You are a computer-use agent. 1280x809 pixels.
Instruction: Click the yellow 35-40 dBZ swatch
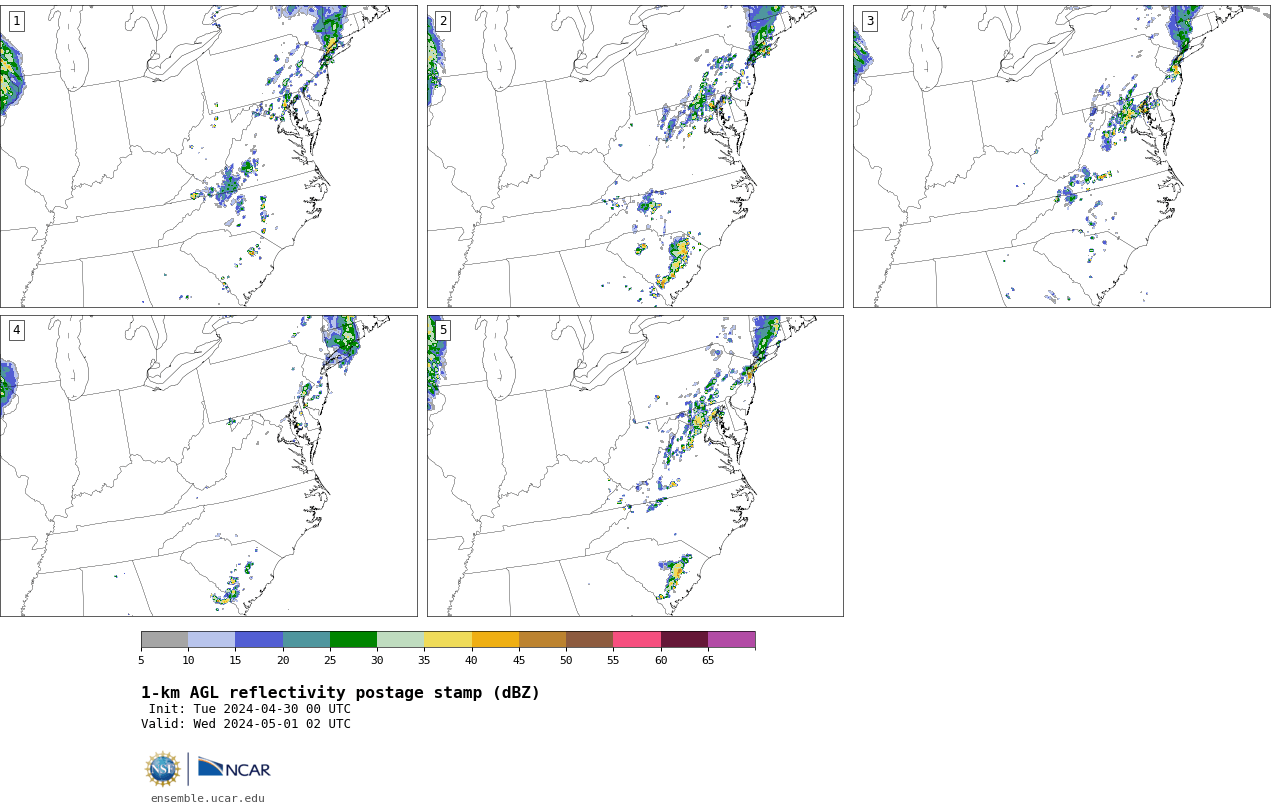coord(448,640)
